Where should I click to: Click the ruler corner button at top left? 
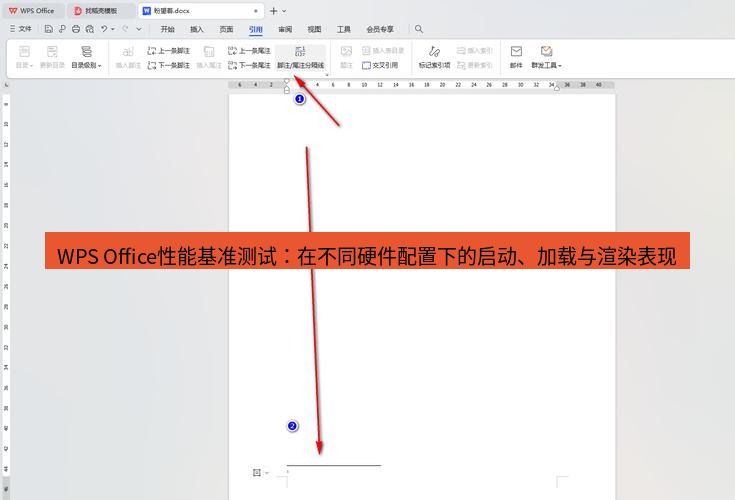[6, 85]
